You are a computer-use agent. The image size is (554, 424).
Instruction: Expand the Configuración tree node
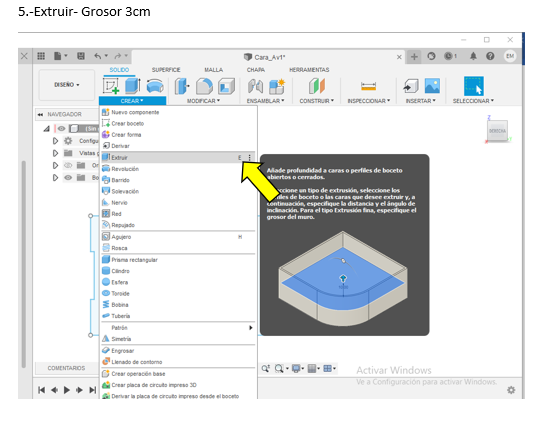55,141
